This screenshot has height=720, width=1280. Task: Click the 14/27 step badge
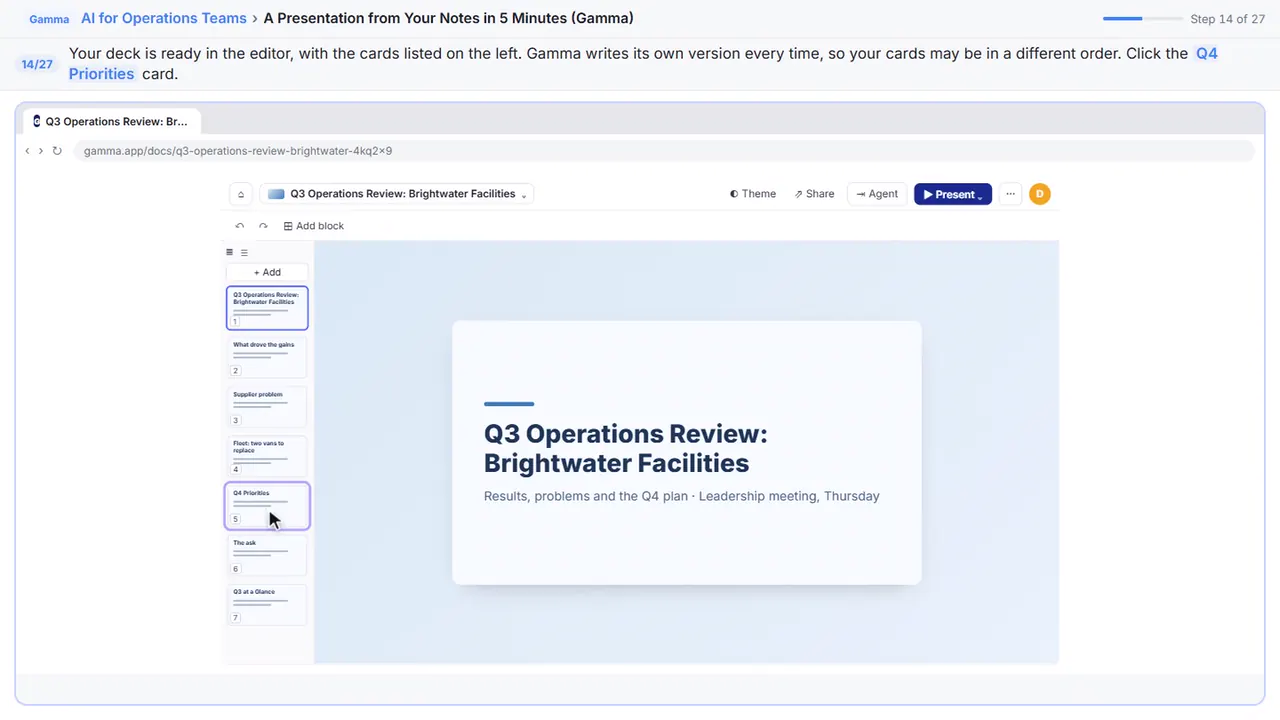coord(37,64)
